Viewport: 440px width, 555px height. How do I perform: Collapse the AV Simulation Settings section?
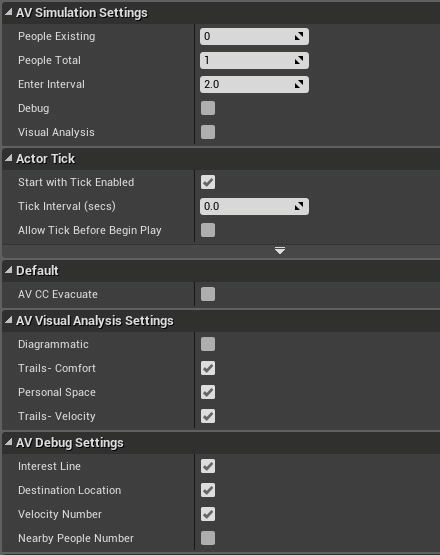click(x=8, y=13)
